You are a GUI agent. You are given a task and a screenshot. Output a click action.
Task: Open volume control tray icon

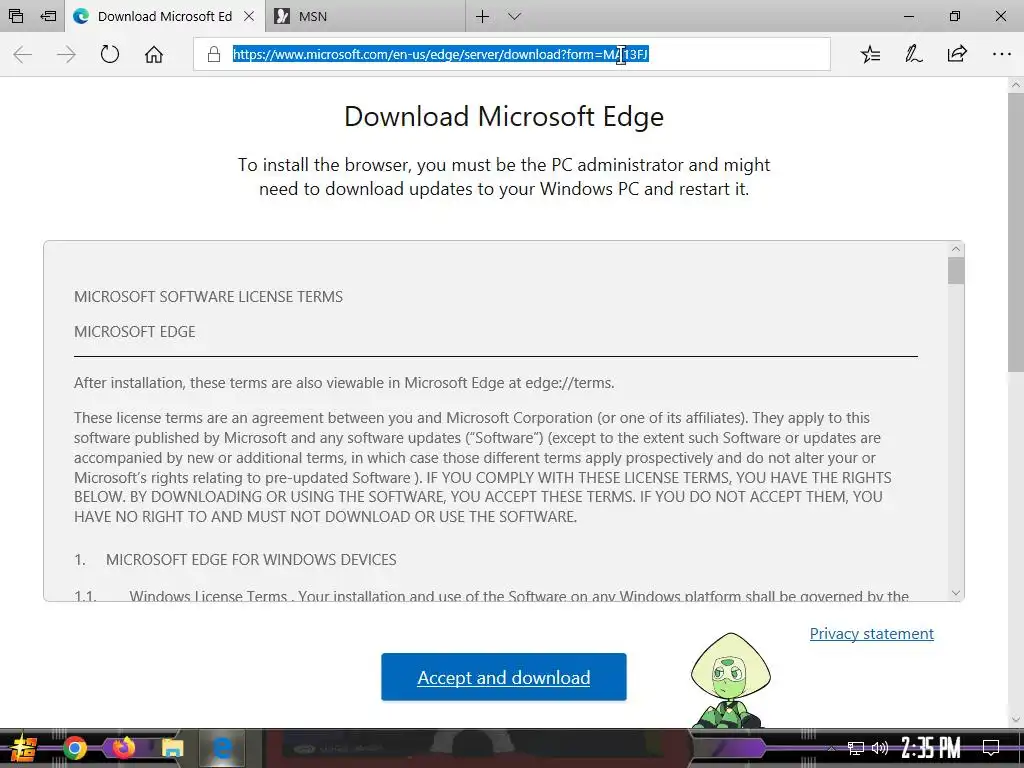click(x=880, y=748)
